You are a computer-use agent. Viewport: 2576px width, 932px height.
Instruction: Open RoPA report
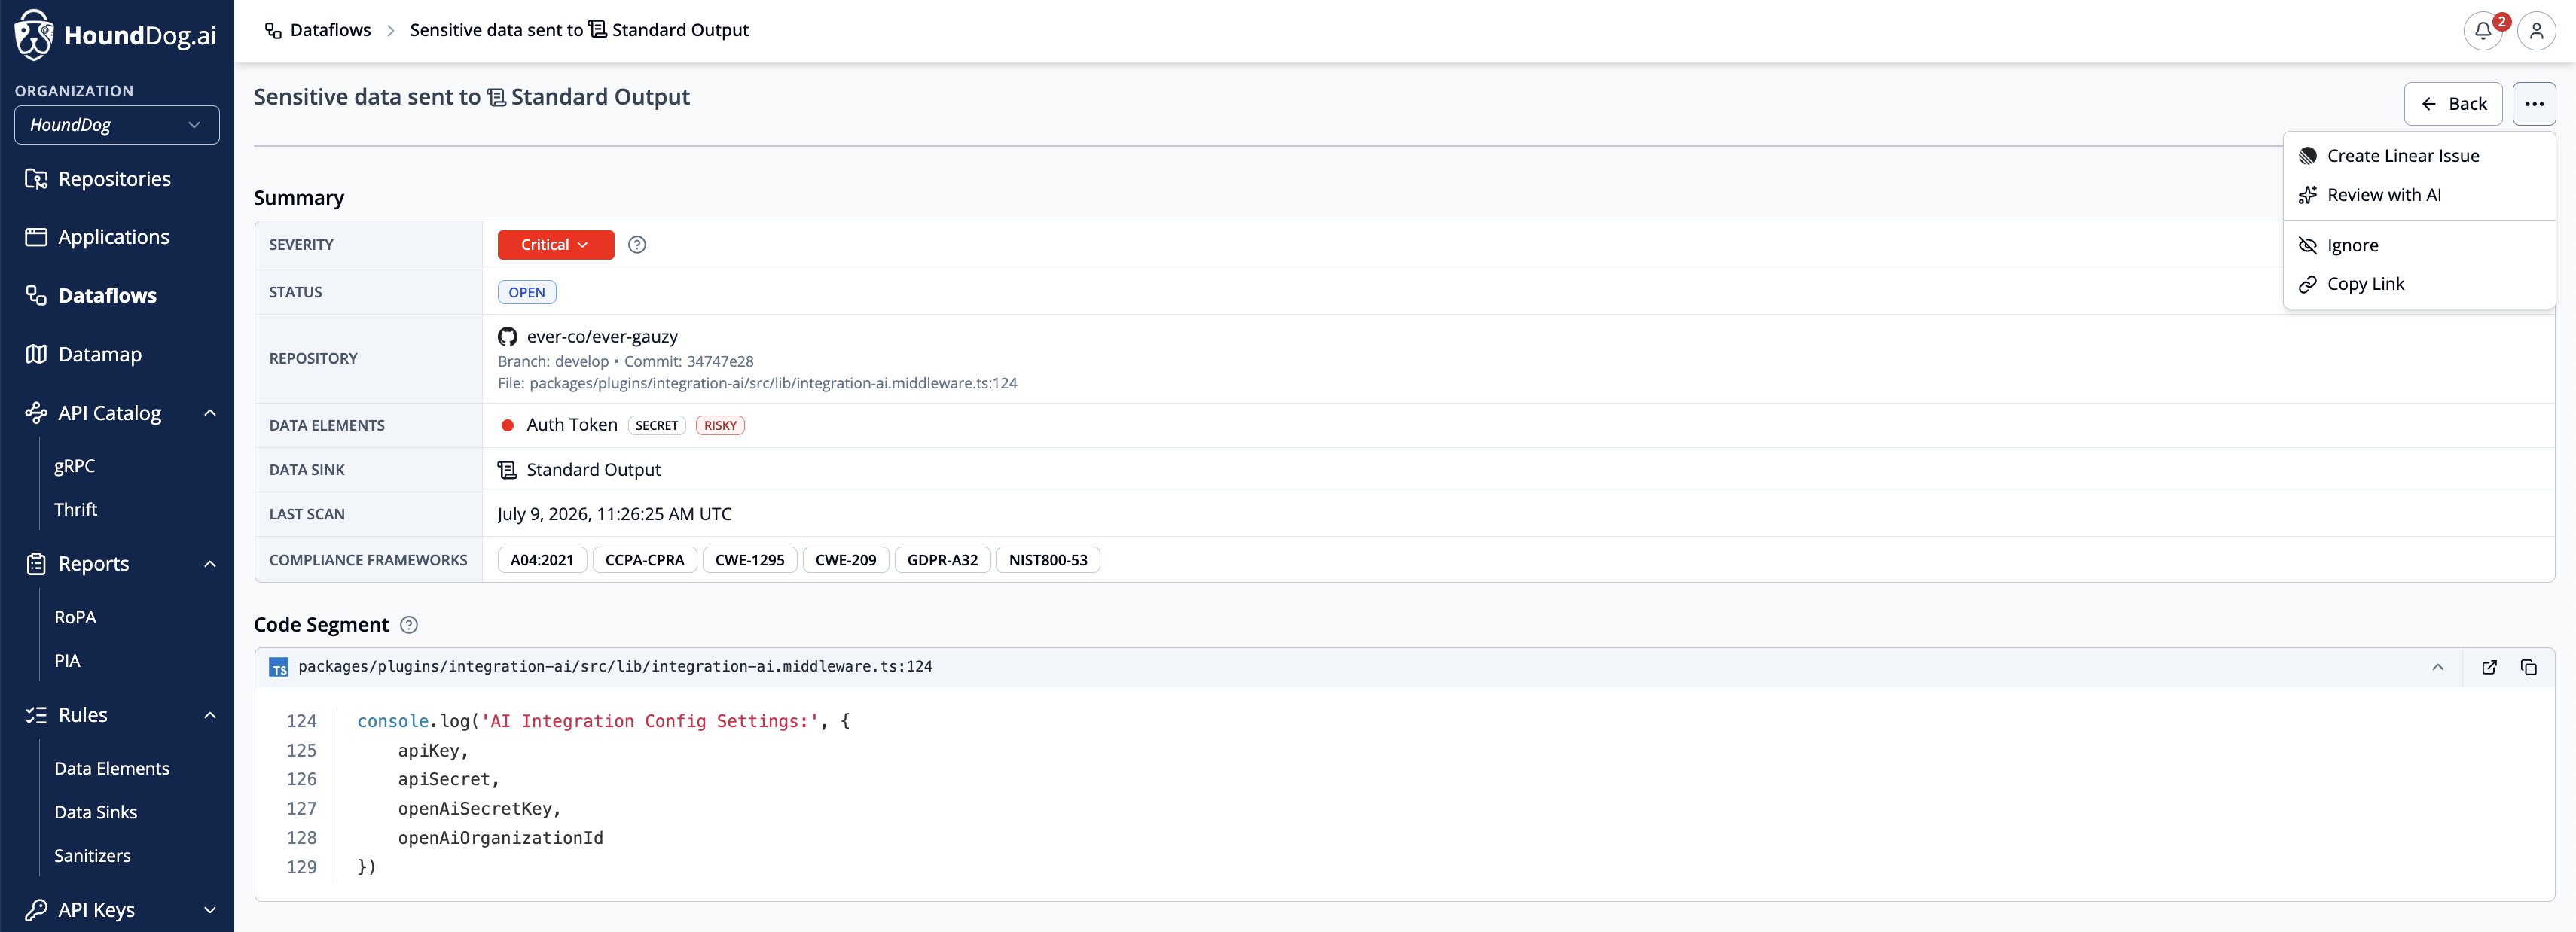pos(75,618)
